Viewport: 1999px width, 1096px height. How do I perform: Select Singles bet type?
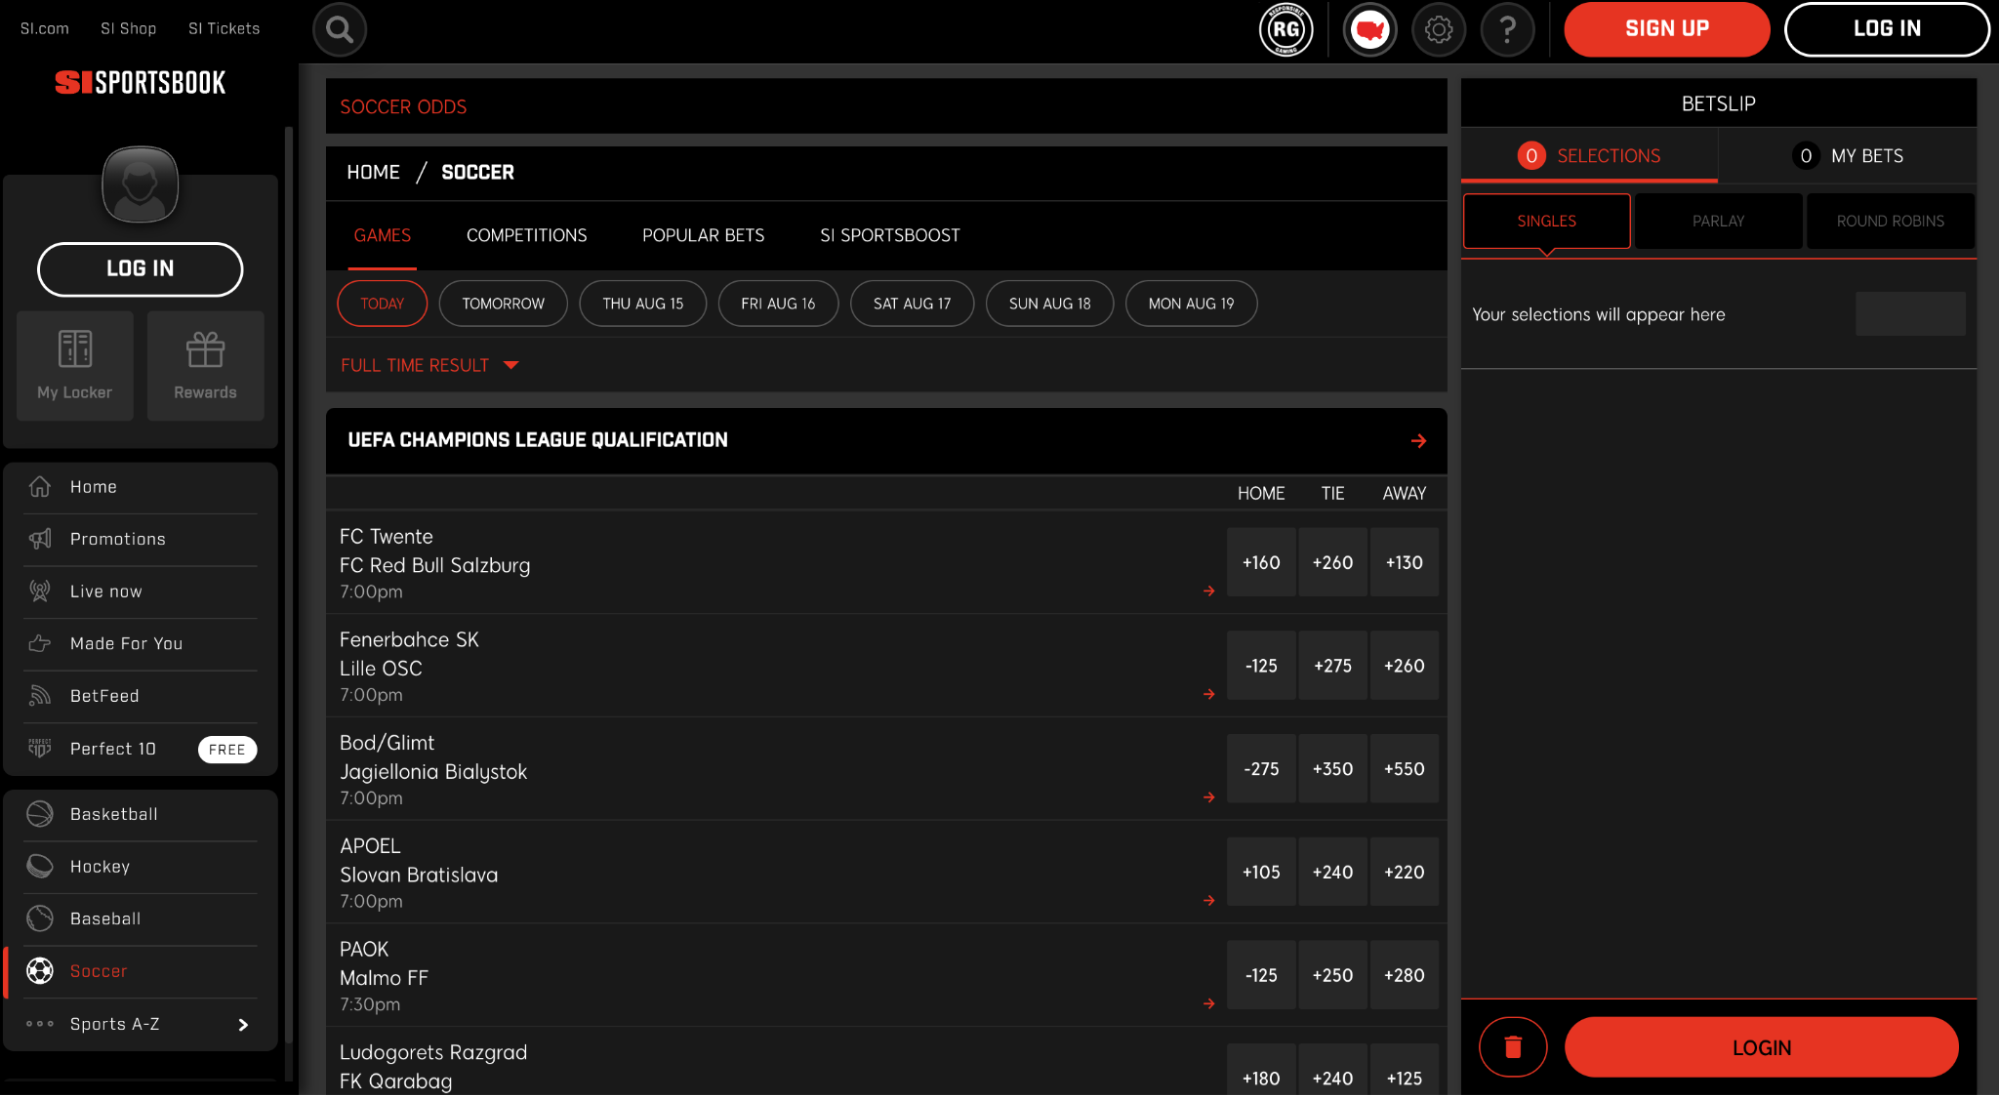point(1547,221)
